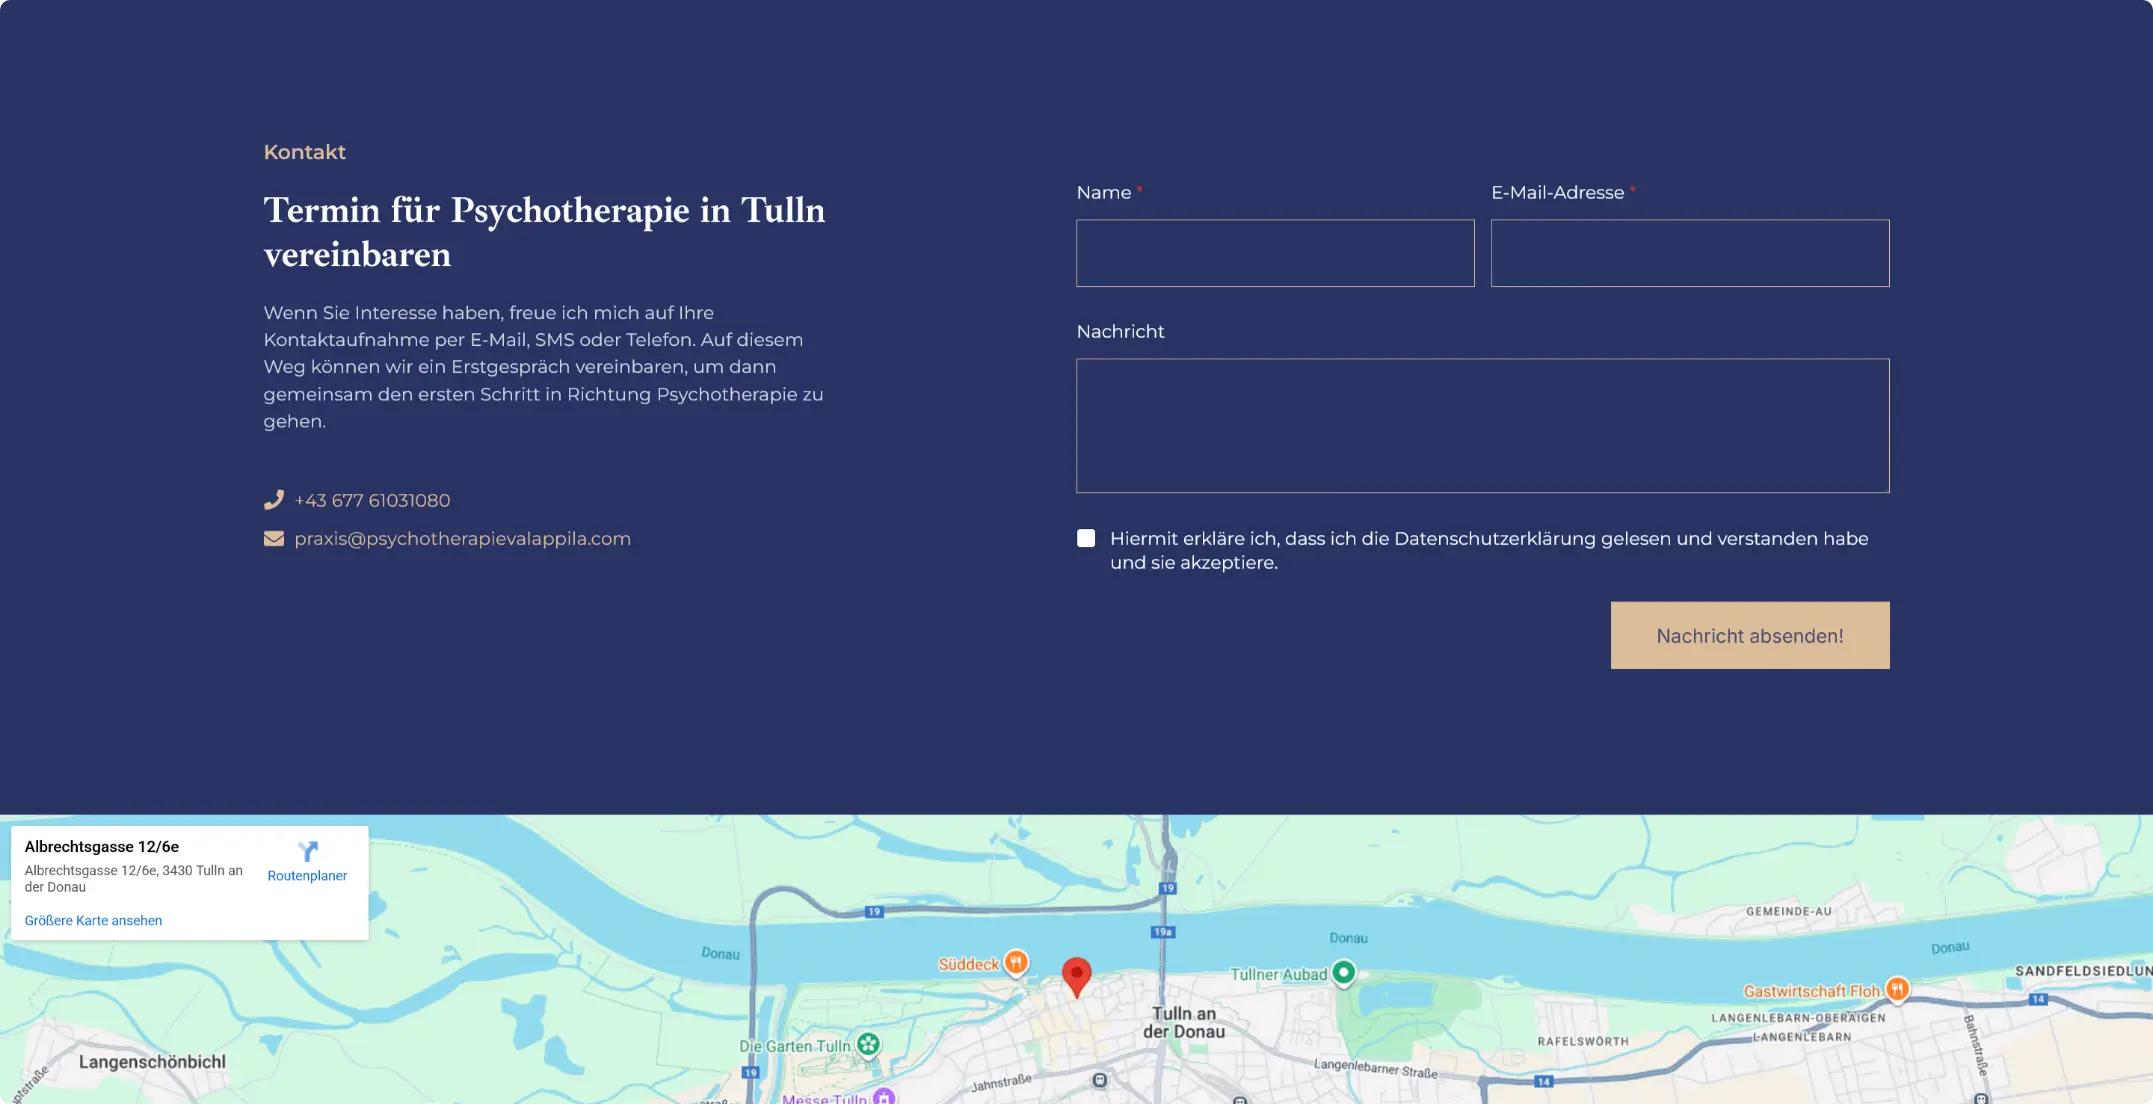2153x1104 pixels.
Task: Click the Messe Tulln purple marker icon
Action: pyautogui.click(x=884, y=1097)
